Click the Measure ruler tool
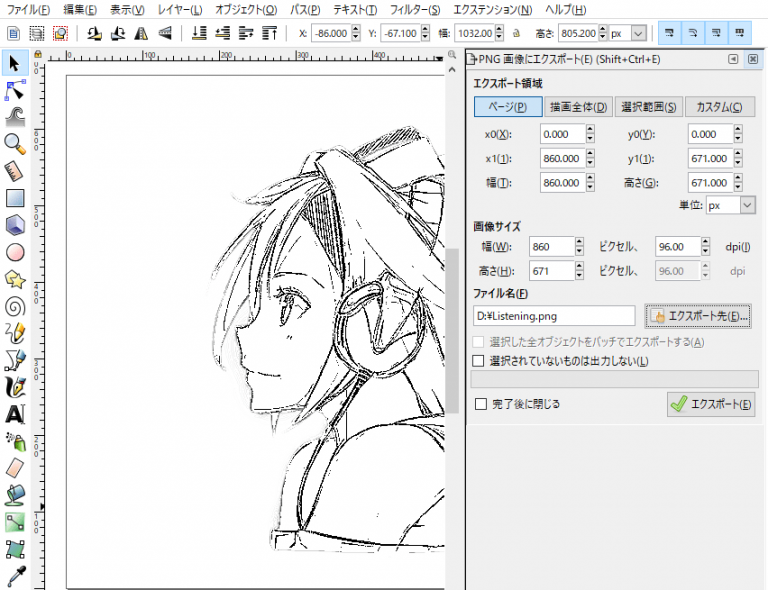768x590 pixels. [14, 170]
